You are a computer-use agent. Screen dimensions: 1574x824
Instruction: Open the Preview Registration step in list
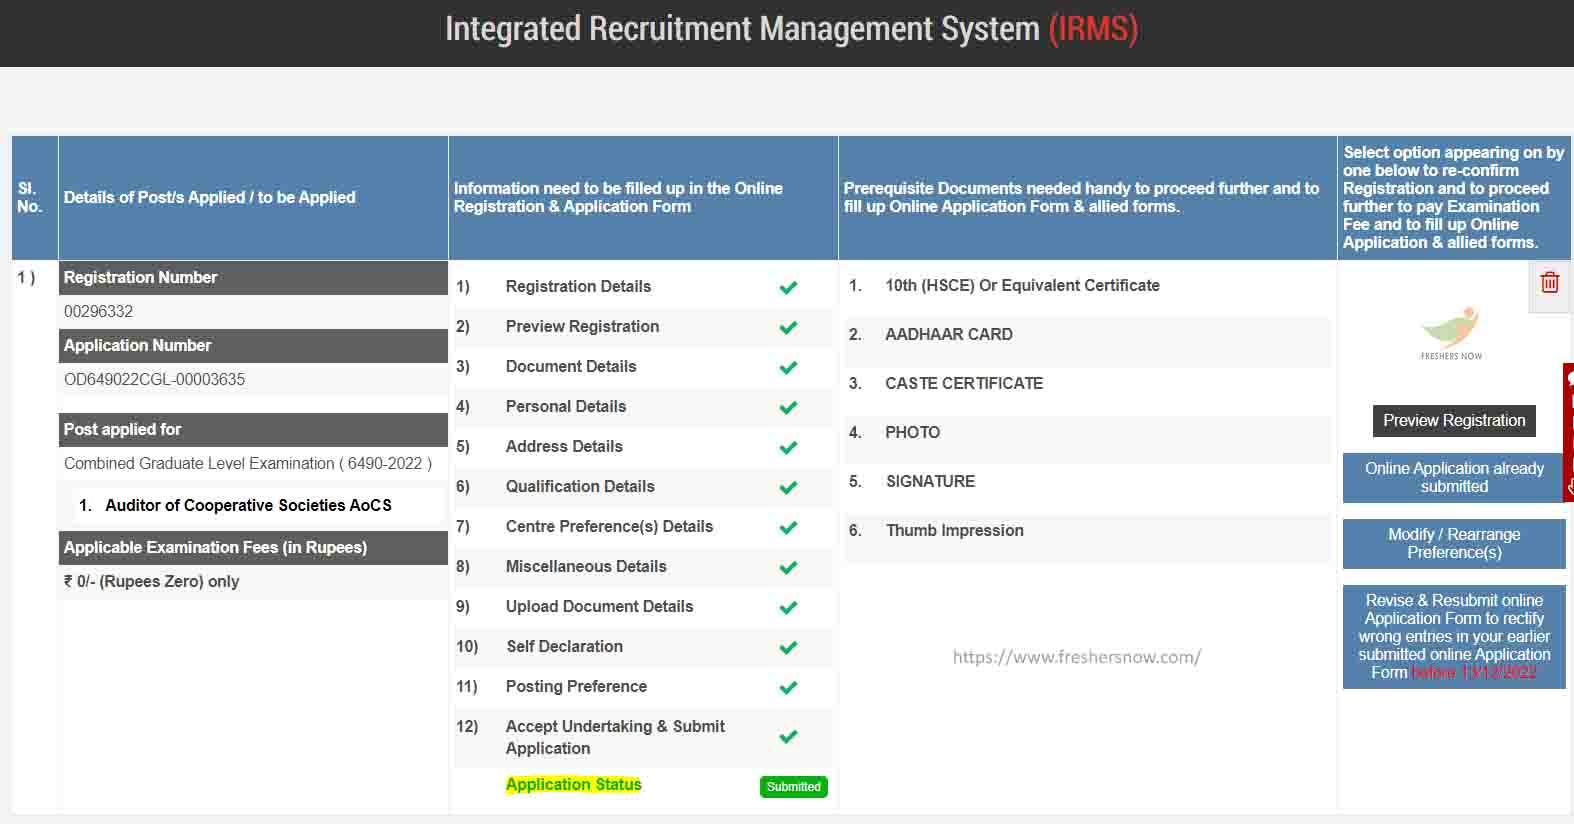tap(582, 326)
